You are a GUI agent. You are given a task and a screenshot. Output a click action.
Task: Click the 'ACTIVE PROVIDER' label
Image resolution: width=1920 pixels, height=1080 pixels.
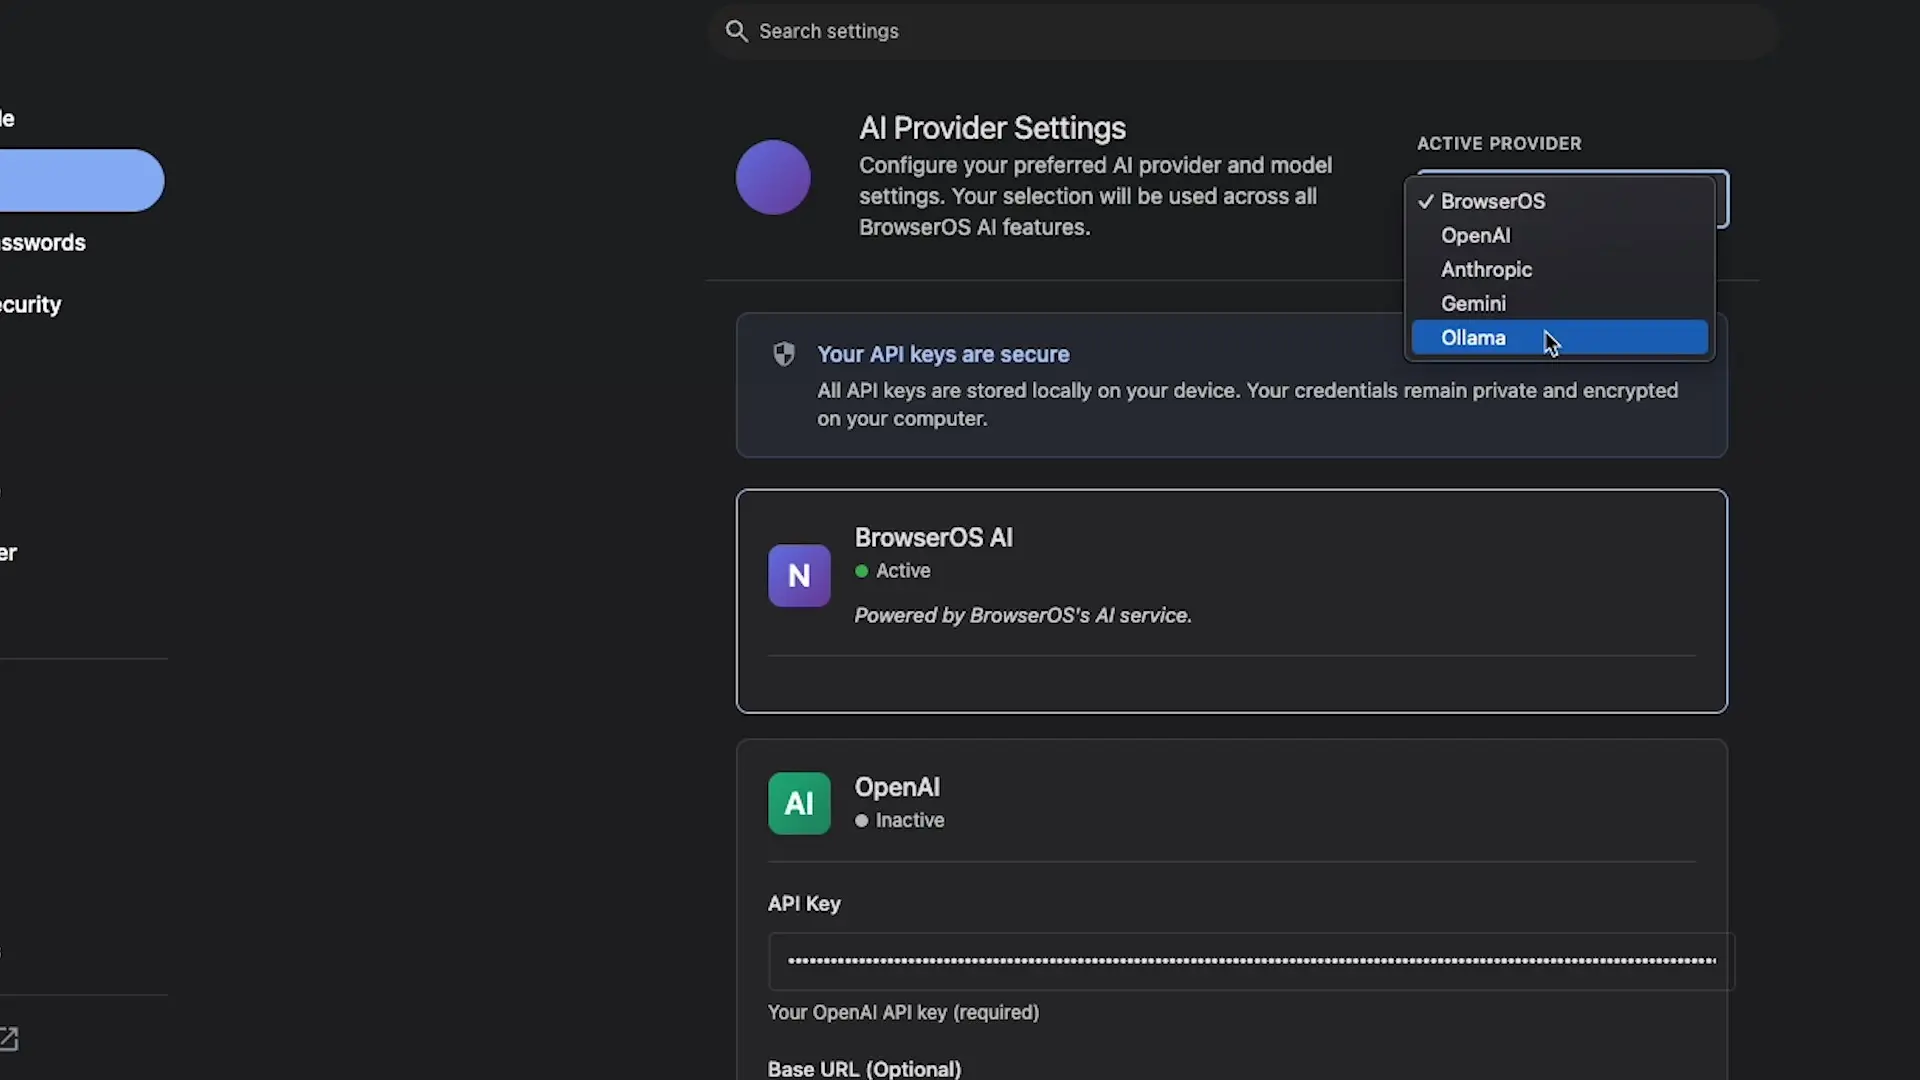pyautogui.click(x=1499, y=144)
